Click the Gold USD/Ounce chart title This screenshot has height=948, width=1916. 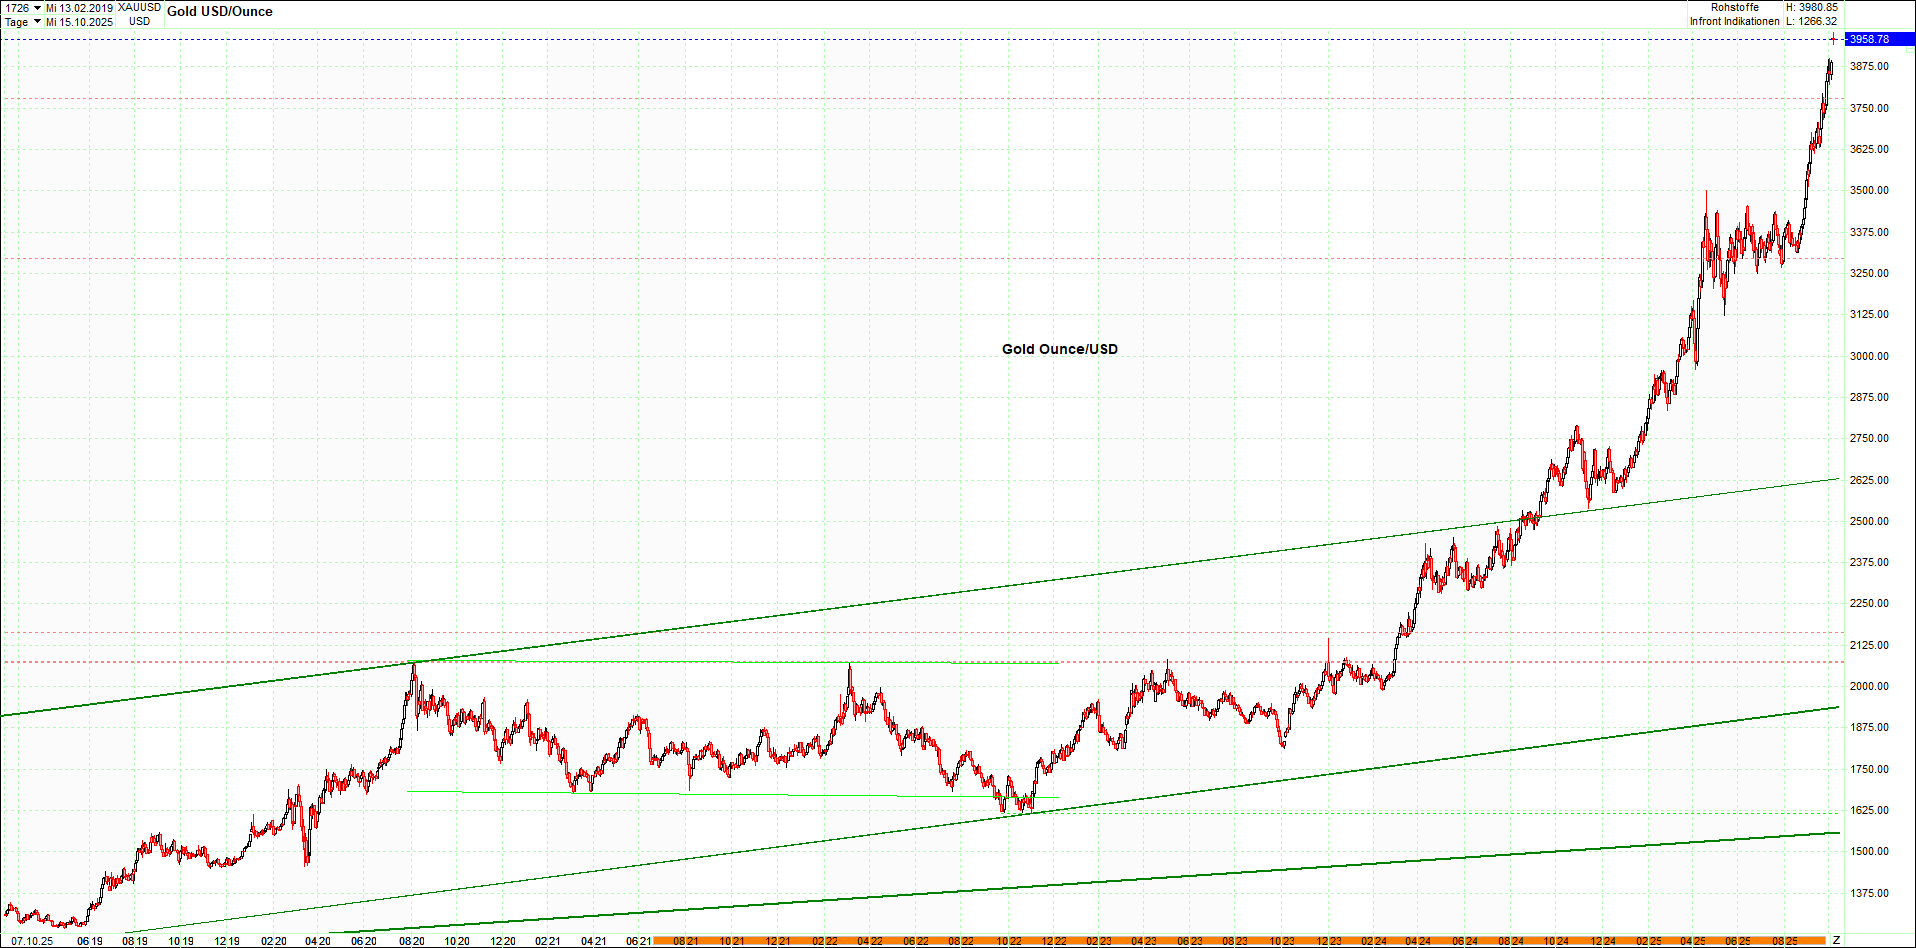coord(219,12)
